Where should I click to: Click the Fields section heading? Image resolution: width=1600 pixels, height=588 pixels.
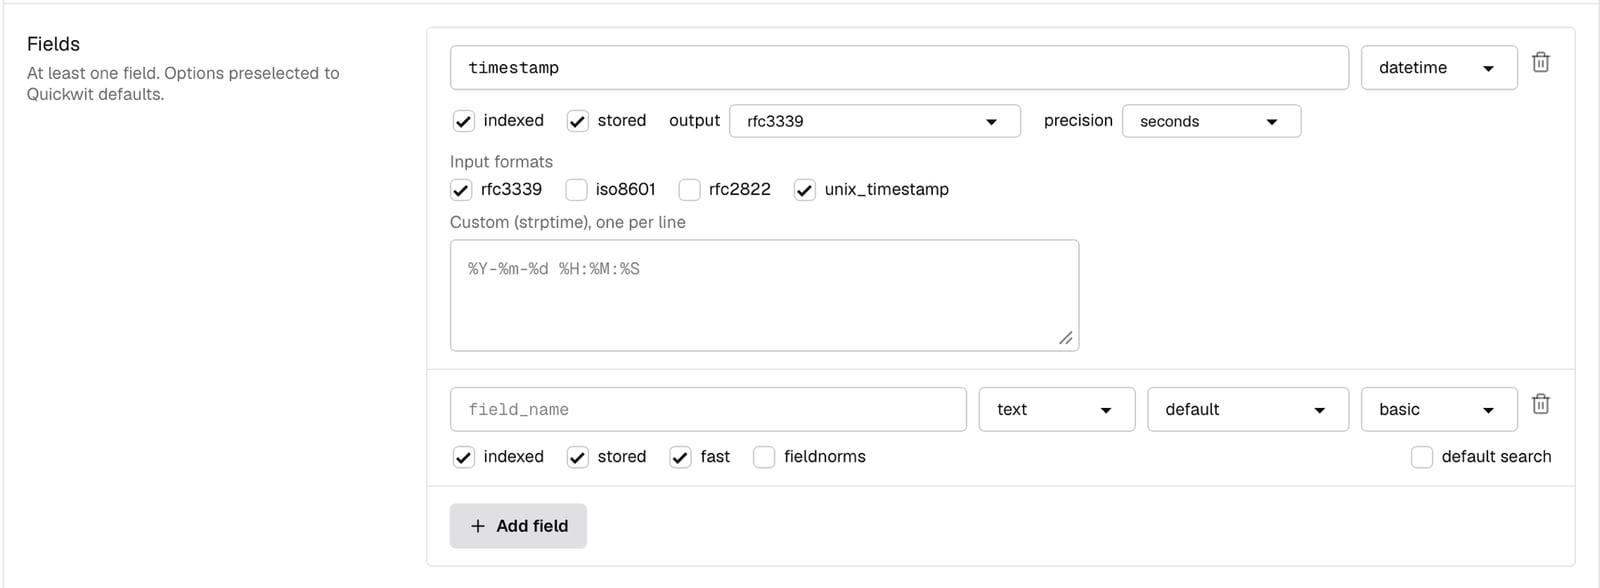53,44
